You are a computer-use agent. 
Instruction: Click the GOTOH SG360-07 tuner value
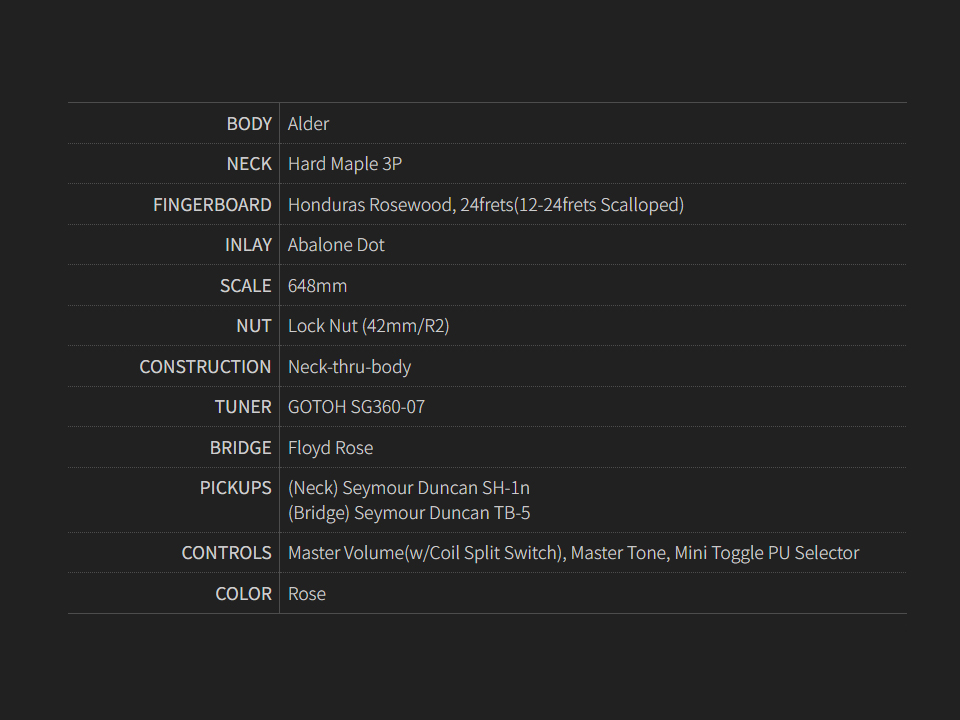click(x=356, y=407)
